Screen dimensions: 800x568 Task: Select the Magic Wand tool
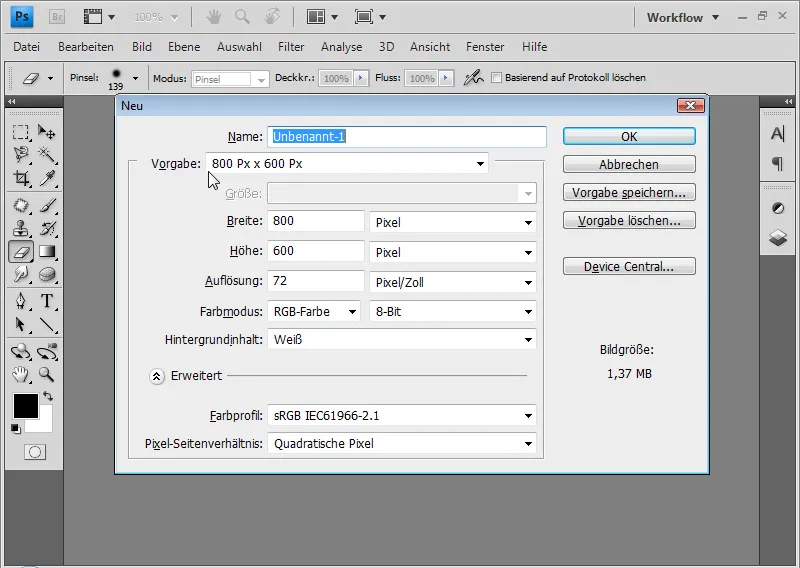pos(47,154)
